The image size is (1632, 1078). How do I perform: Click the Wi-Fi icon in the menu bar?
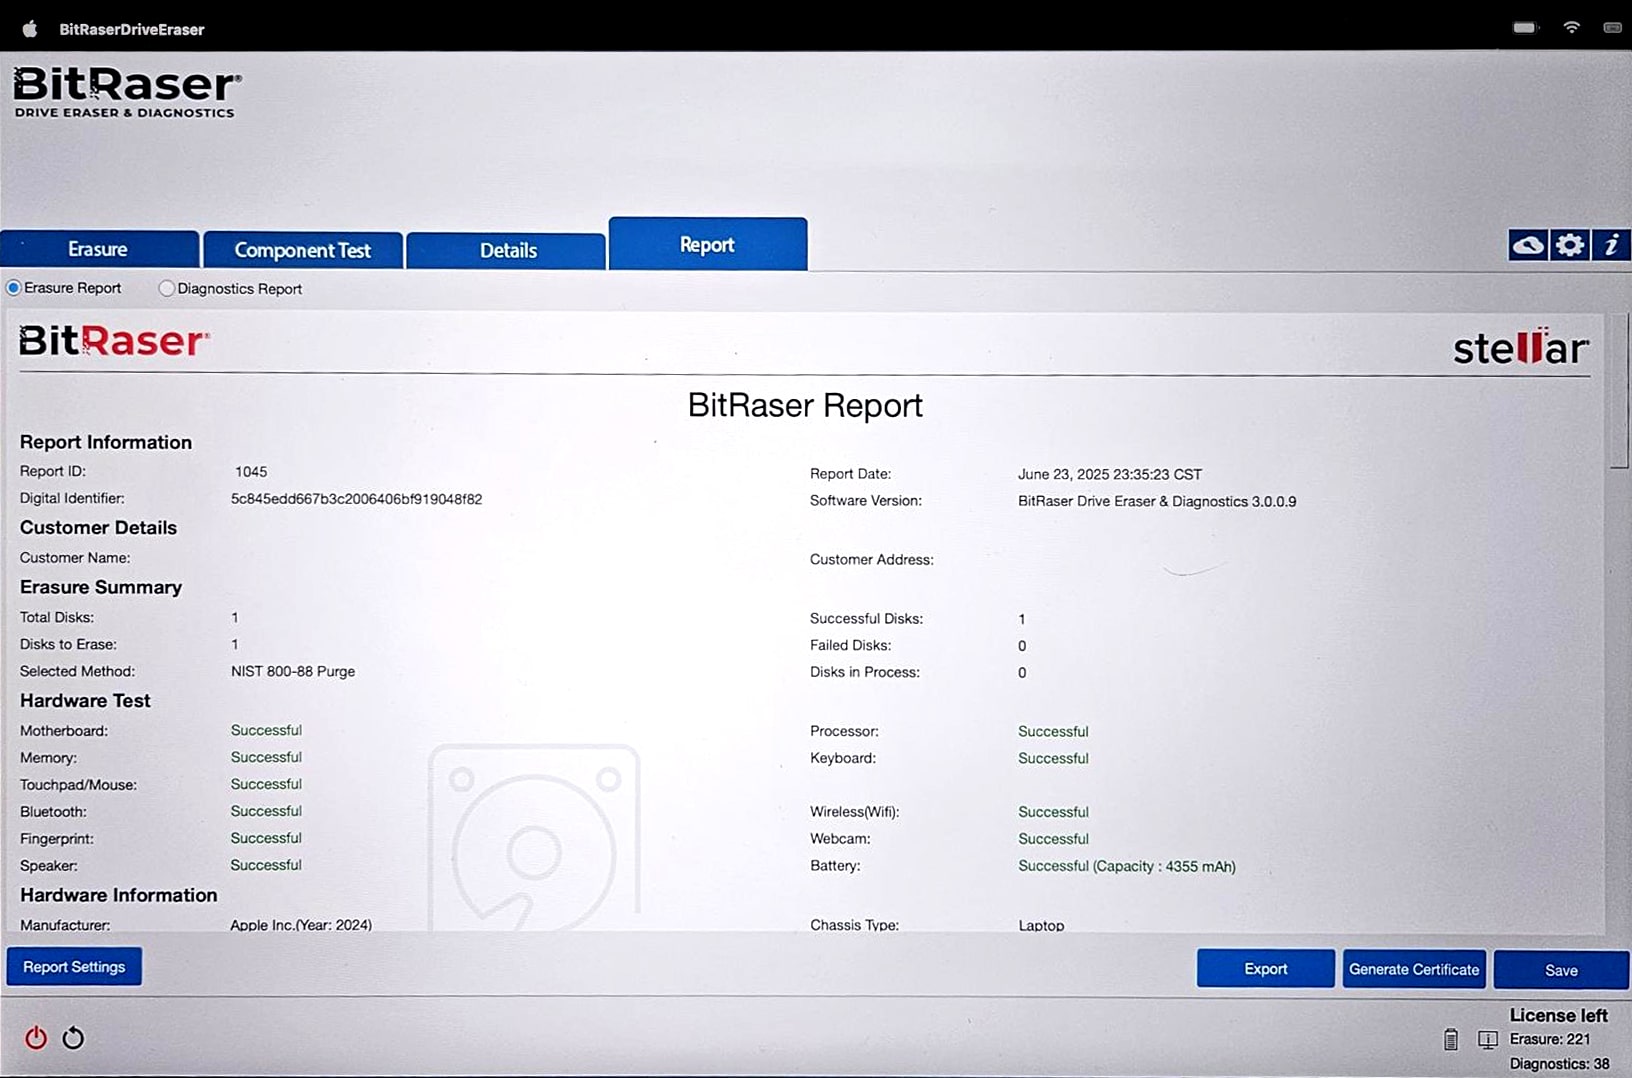(x=1572, y=28)
